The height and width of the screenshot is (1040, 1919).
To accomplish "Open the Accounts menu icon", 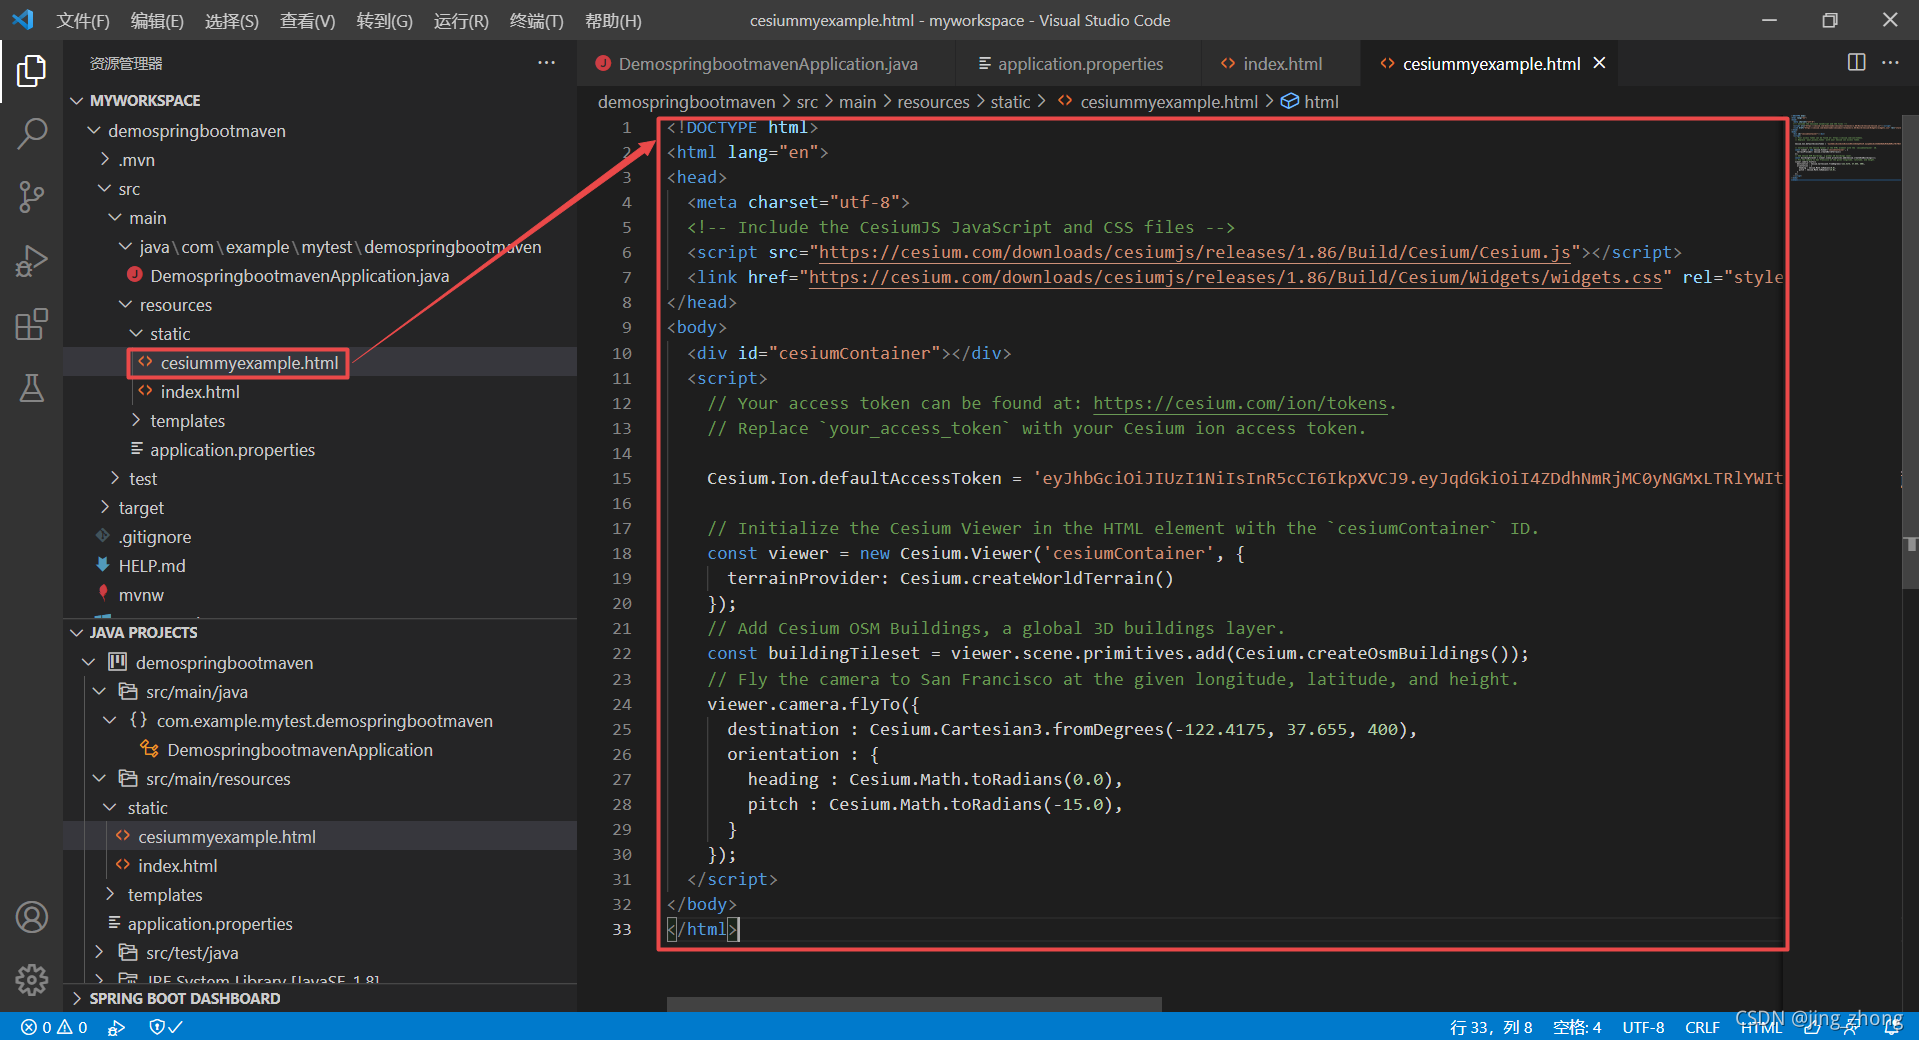I will tap(31, 917).
